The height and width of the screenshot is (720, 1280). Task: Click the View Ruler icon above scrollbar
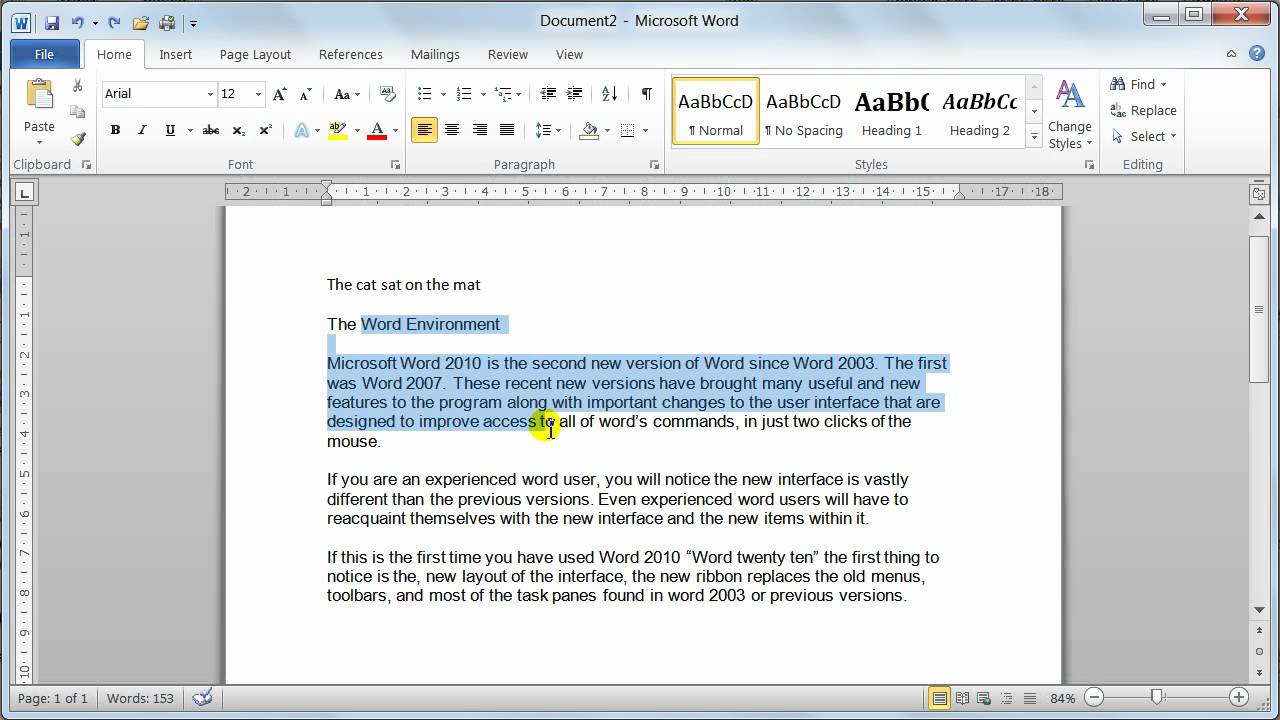[1259, 194]
